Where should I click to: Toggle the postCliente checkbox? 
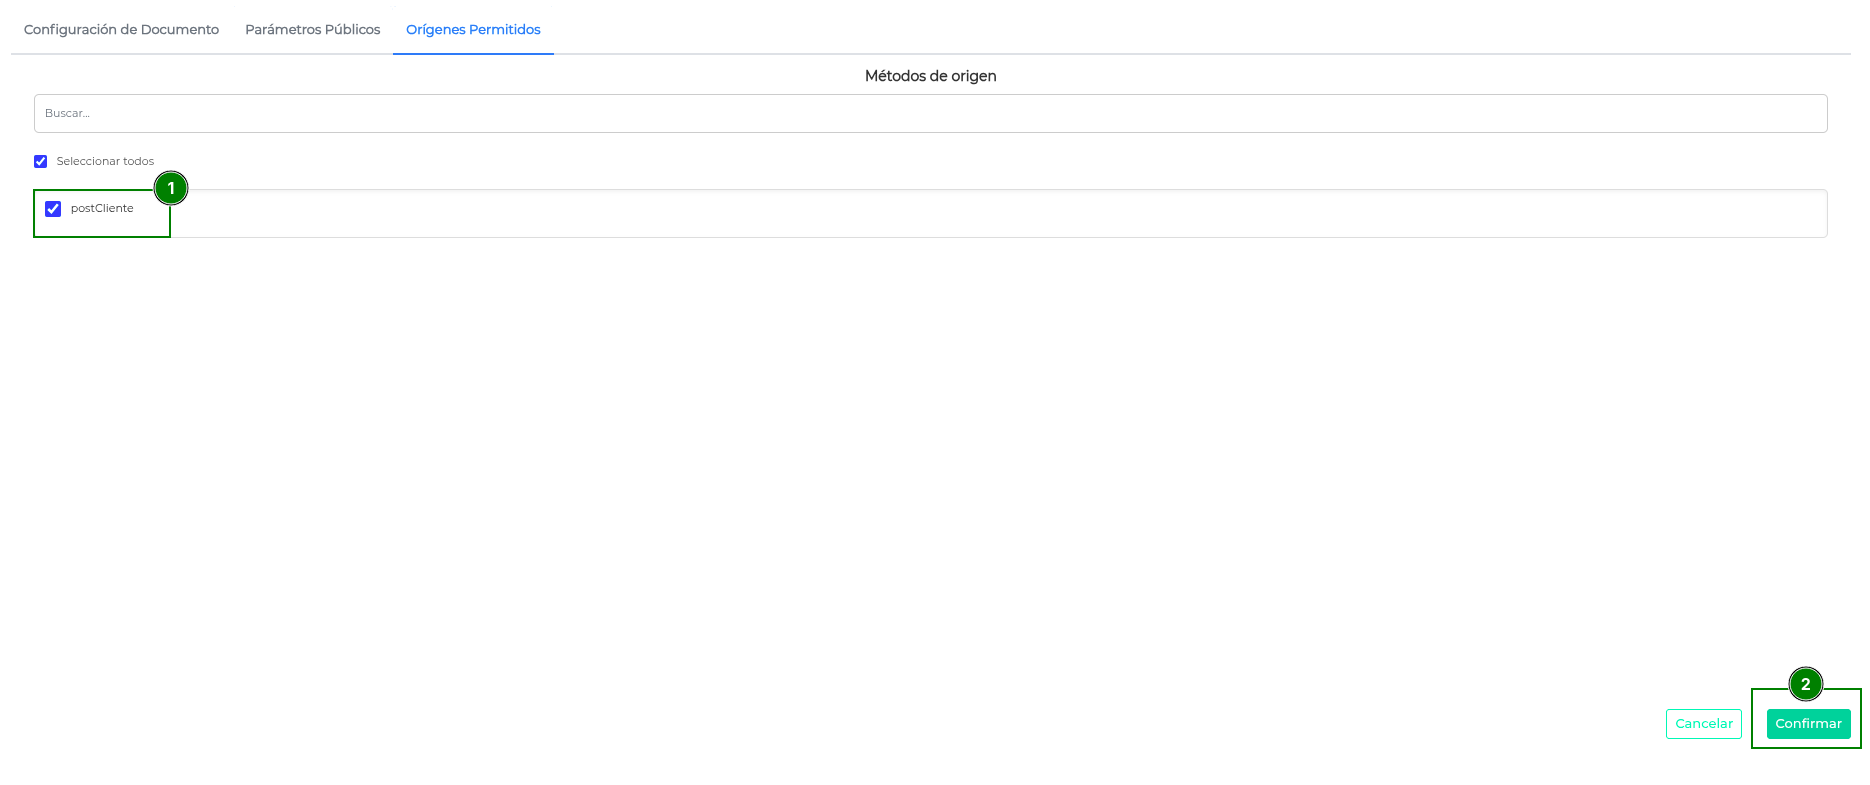pos(53,209)
